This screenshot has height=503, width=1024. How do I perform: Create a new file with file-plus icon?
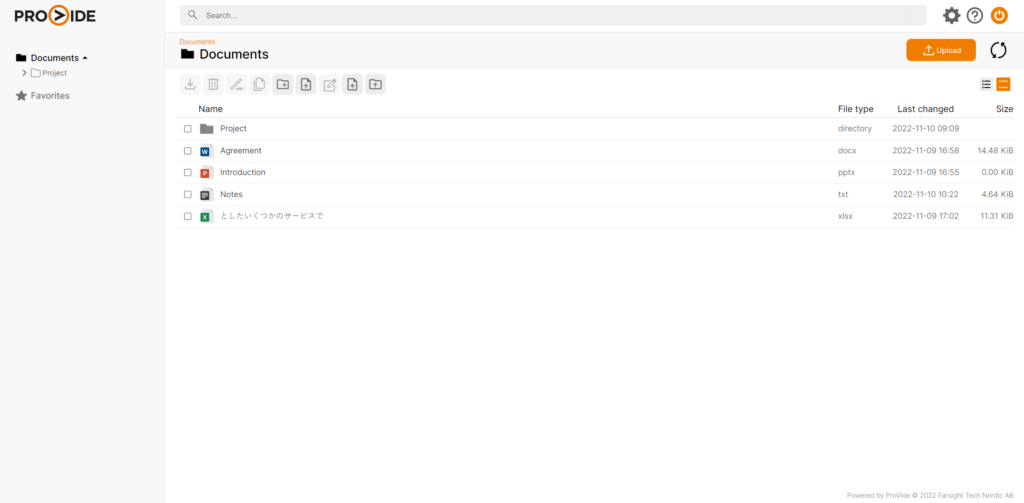point(306,84)
